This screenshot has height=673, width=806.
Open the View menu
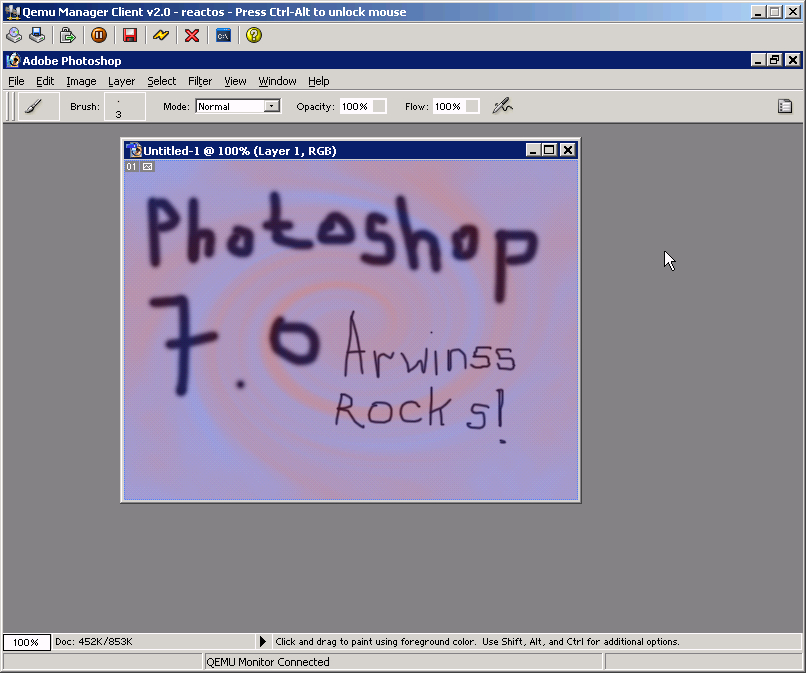[235, 81]
